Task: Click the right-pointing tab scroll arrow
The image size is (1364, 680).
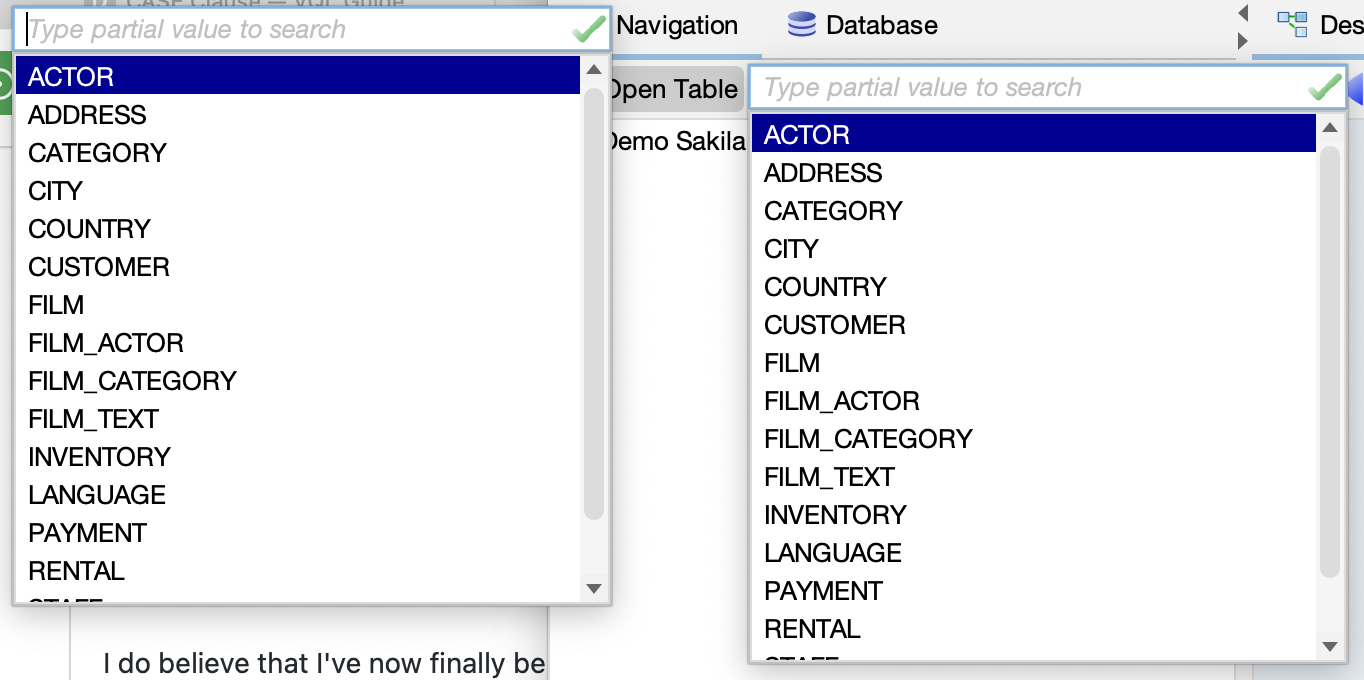Action: 1243,41
